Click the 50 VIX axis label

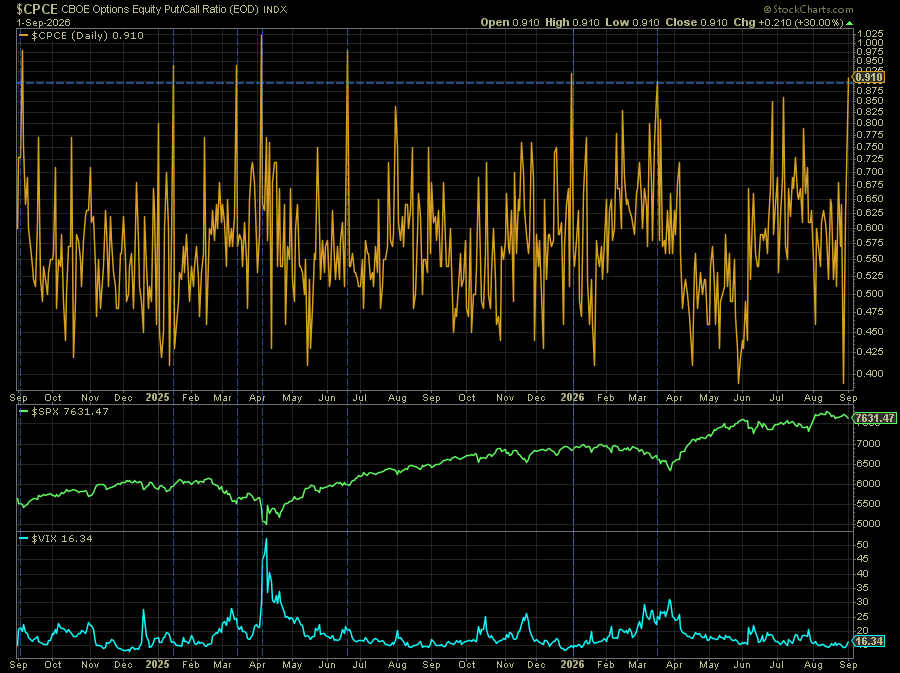pyautogui.click(x=863, y=544)
